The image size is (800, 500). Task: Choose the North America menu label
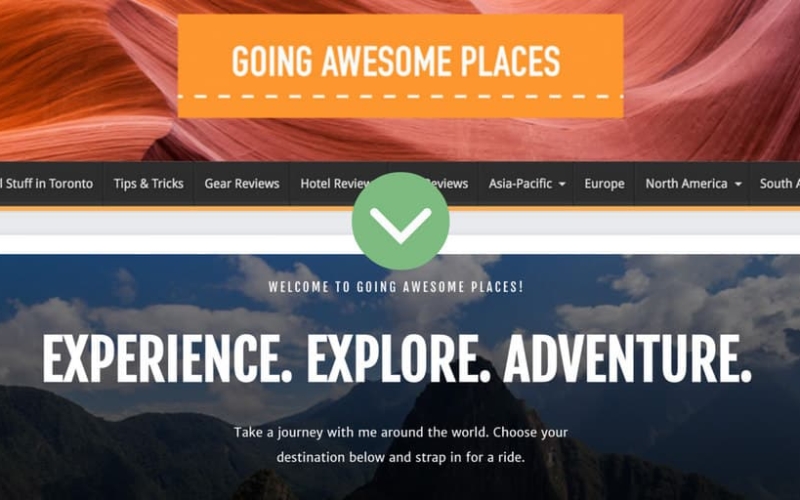click(x=686, y=184)
